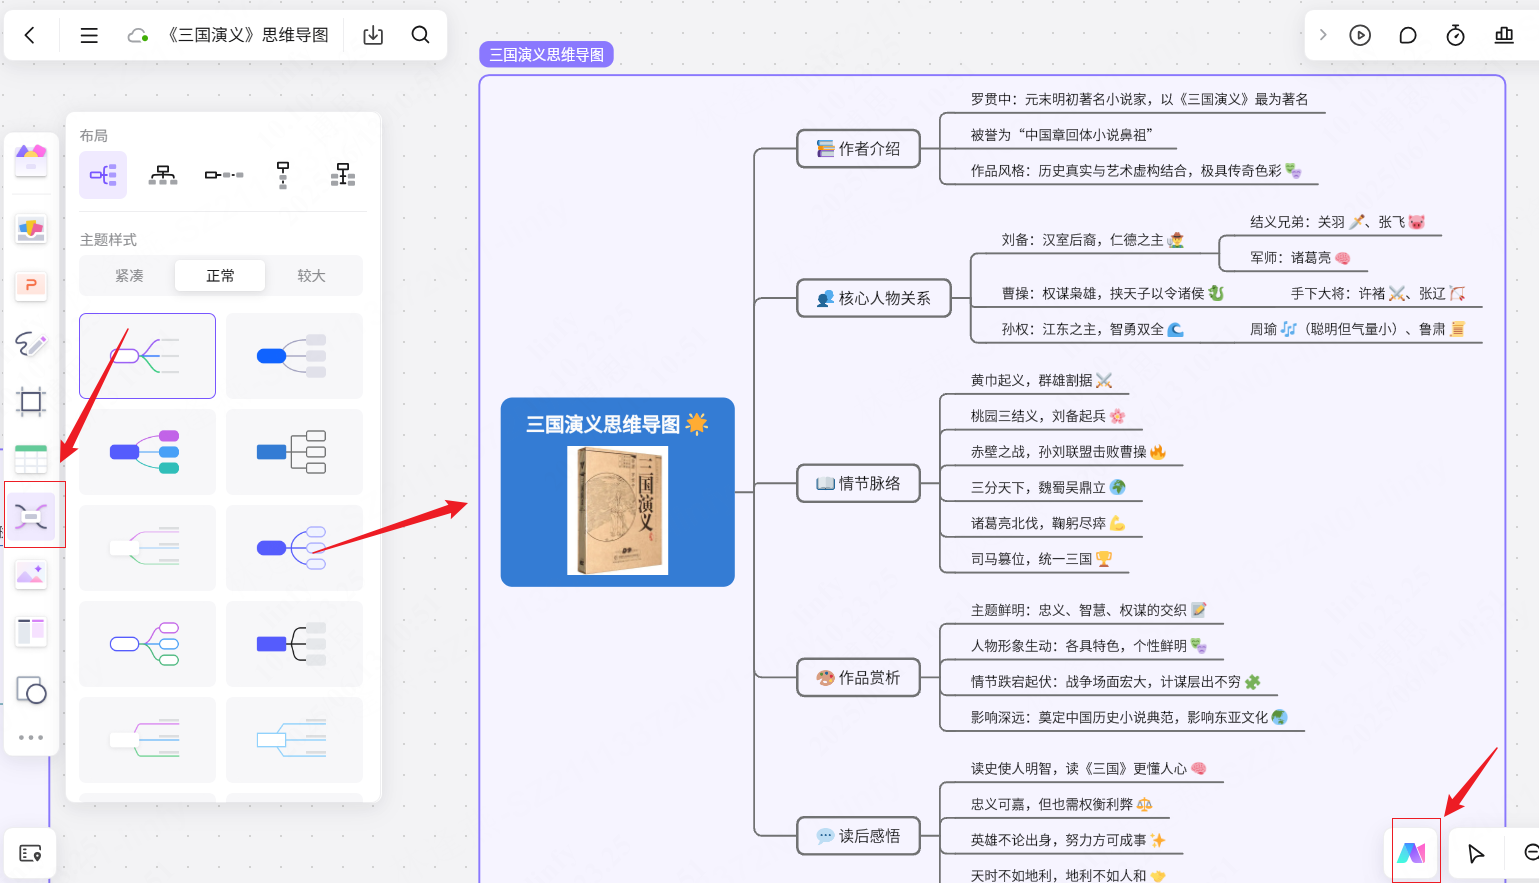
Task: Click the 曹操：权谋枭雄 node
Action: point(1112,293)
